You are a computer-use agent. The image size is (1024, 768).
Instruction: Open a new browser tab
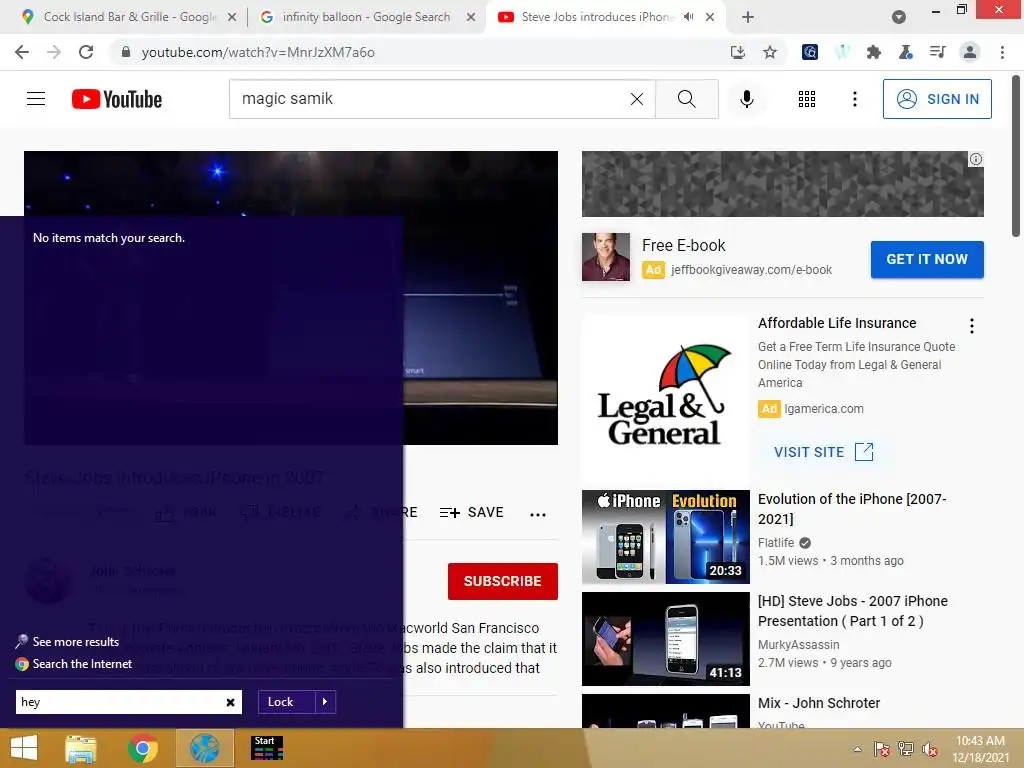(x=748, y=17)
